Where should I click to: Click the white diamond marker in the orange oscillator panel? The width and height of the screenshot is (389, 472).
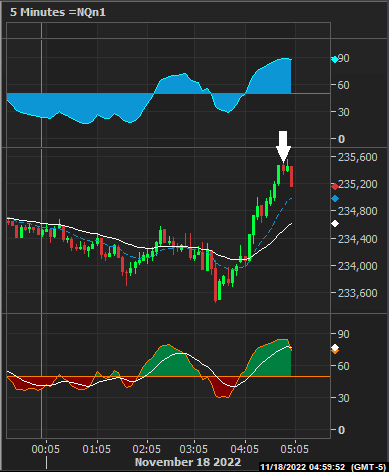[x=335, y=348]
